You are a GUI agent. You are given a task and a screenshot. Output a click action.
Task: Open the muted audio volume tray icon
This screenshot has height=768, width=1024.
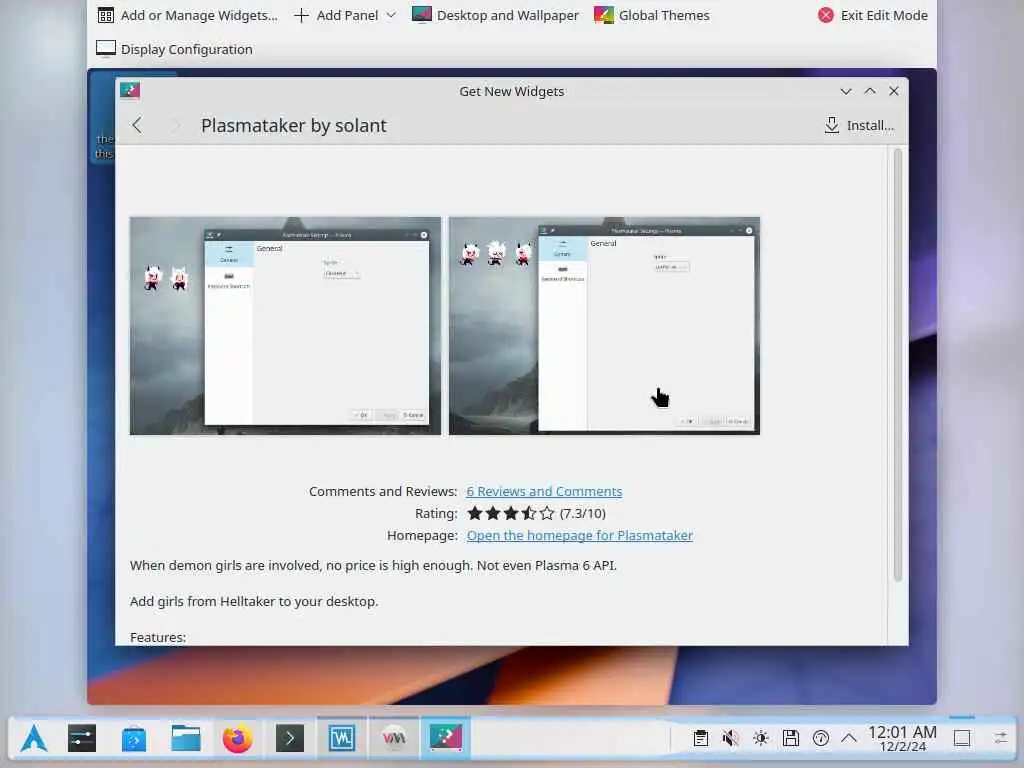click(731, 739)
